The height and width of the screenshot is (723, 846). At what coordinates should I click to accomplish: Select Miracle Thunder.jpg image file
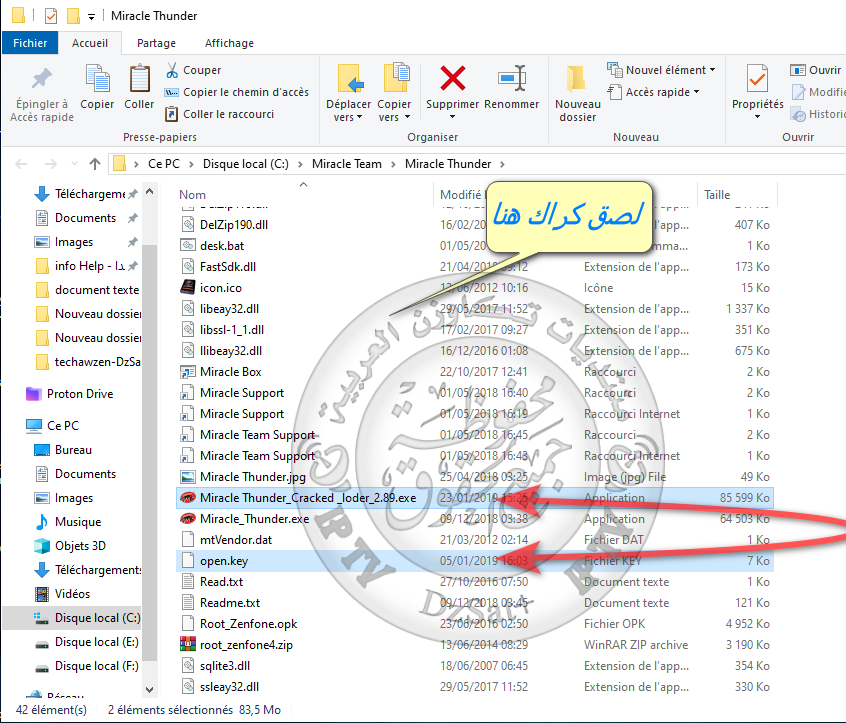tap(253, 477)
